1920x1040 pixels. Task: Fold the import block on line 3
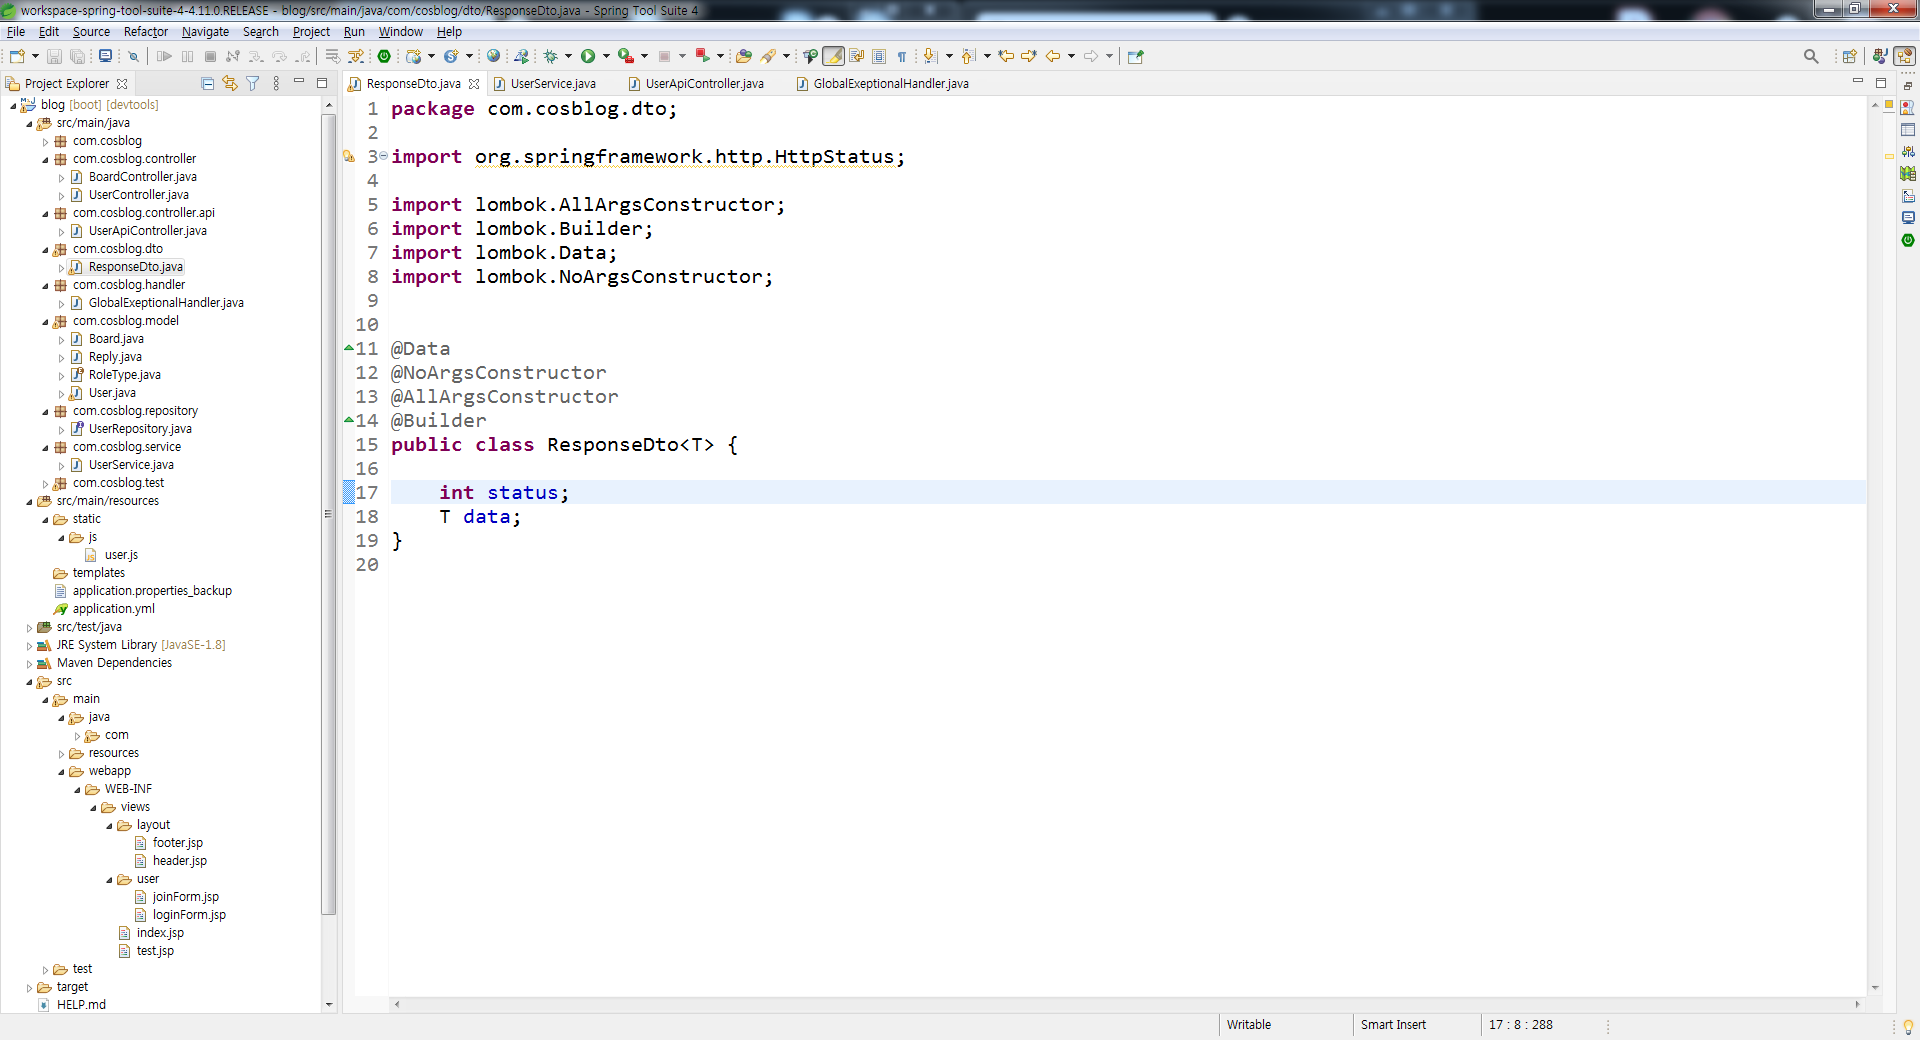tap(384, 156)
